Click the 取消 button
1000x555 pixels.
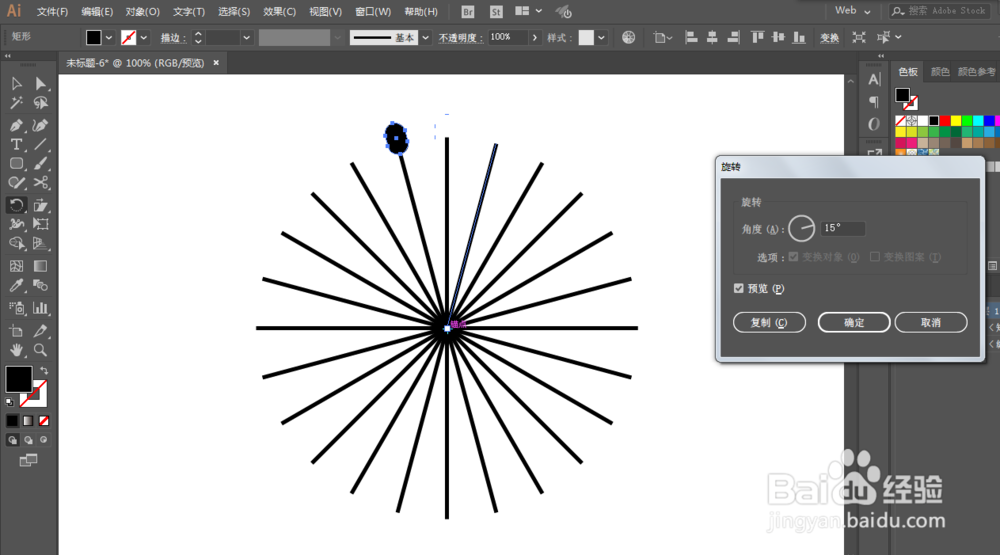[x=930, y=322]
